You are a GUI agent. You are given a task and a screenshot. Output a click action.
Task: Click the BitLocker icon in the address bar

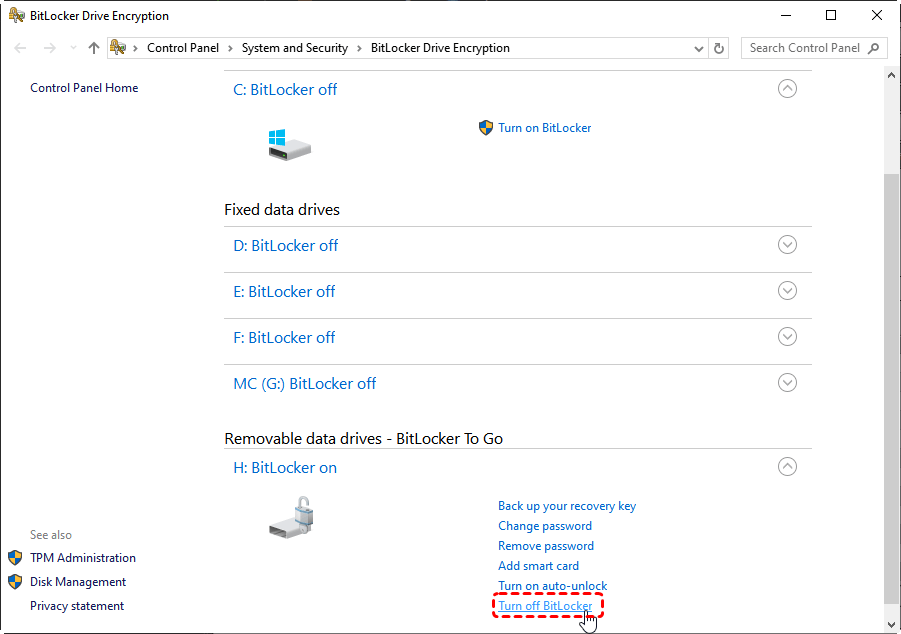click(x=118, y=48)
